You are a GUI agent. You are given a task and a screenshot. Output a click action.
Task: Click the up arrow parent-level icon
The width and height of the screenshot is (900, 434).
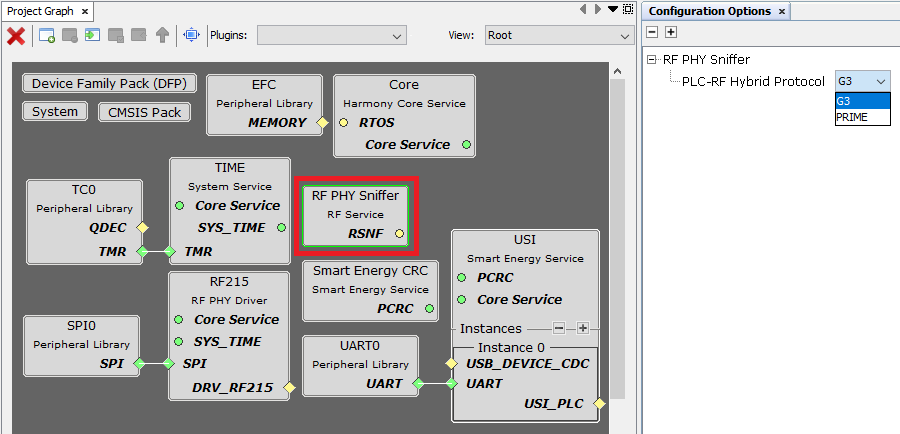(162, 35)
